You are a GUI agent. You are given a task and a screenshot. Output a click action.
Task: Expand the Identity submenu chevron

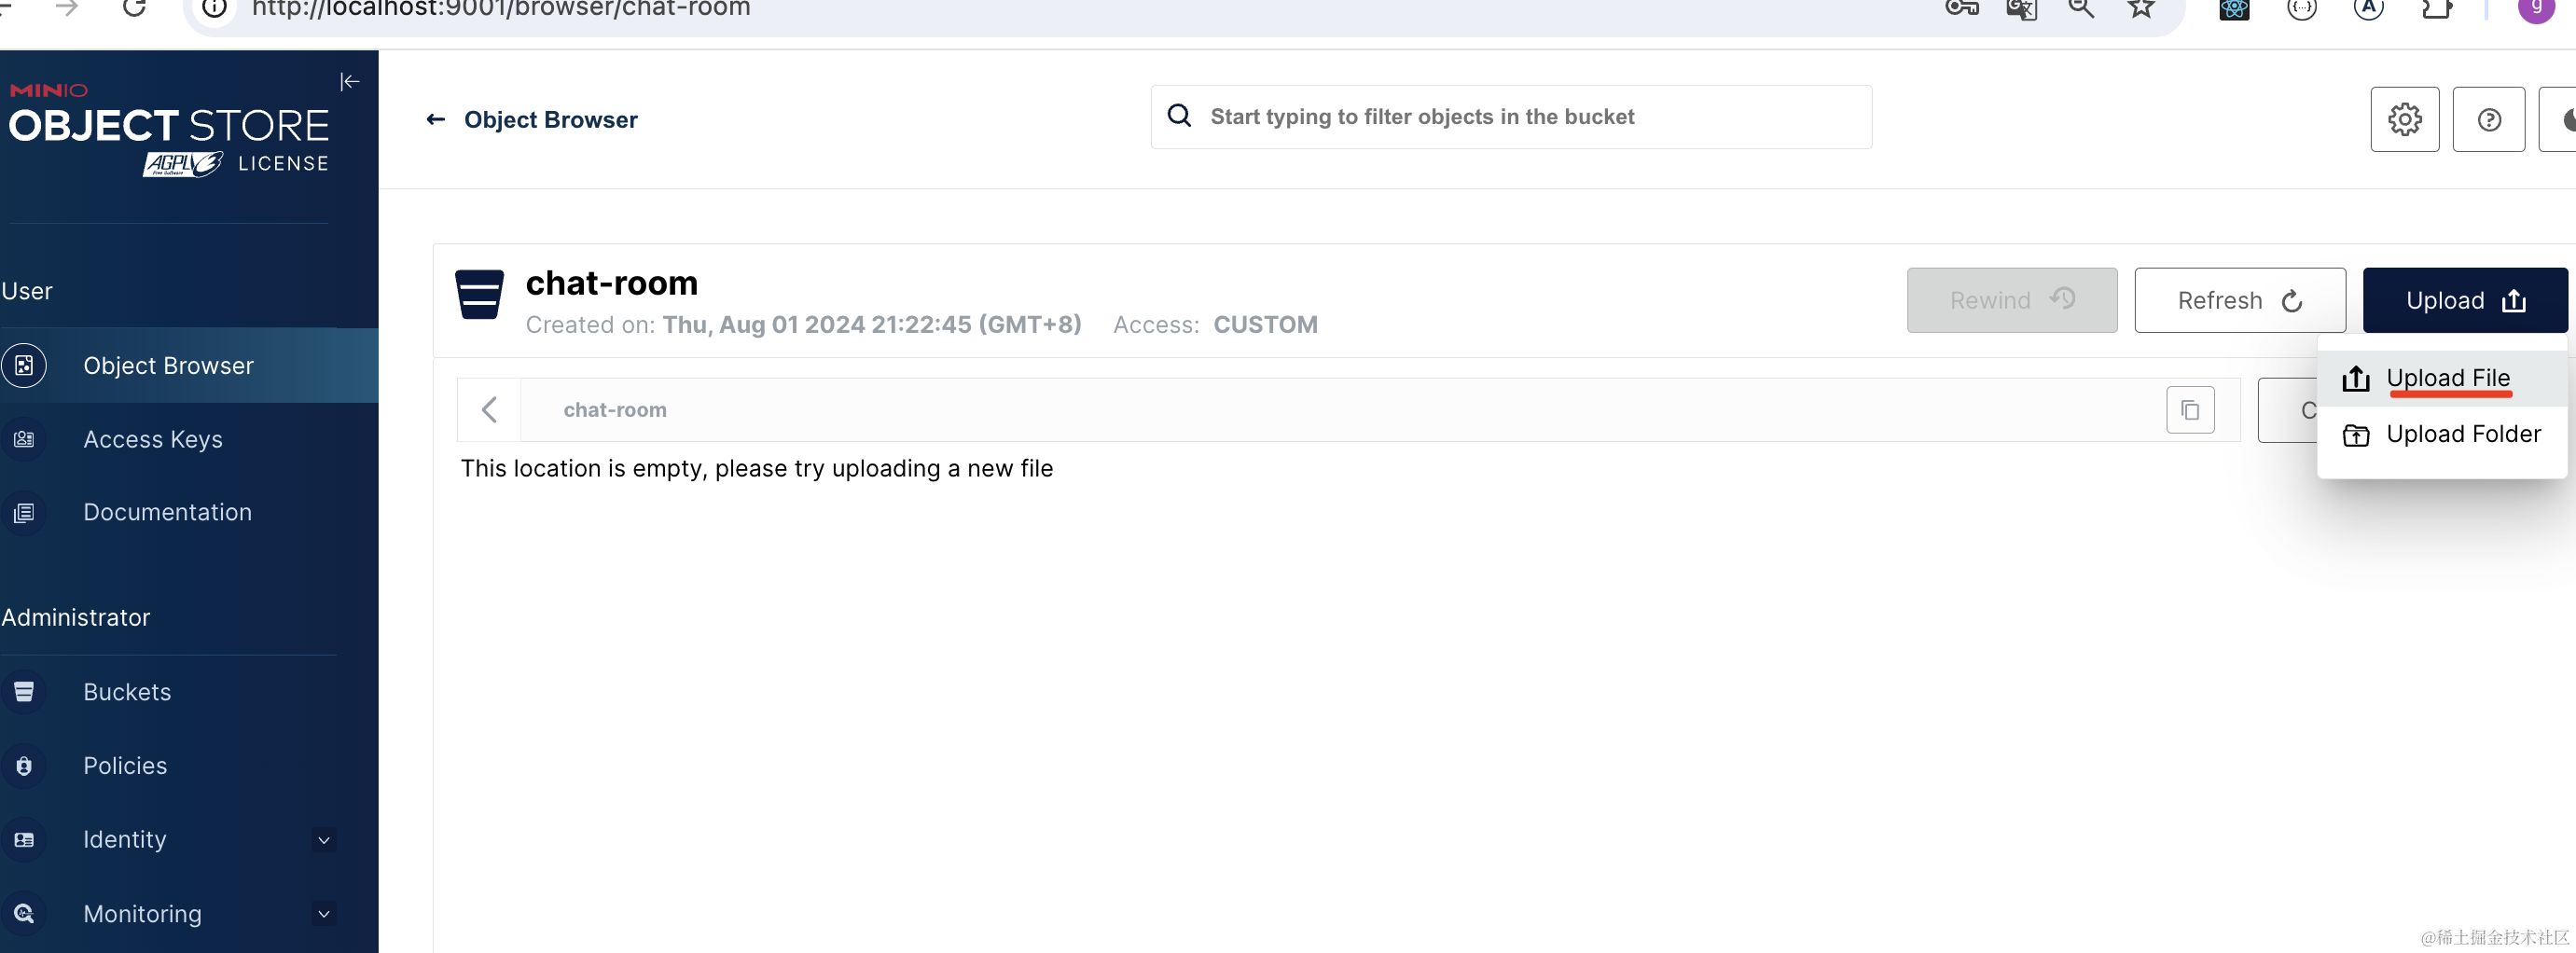tap(323, 840)
